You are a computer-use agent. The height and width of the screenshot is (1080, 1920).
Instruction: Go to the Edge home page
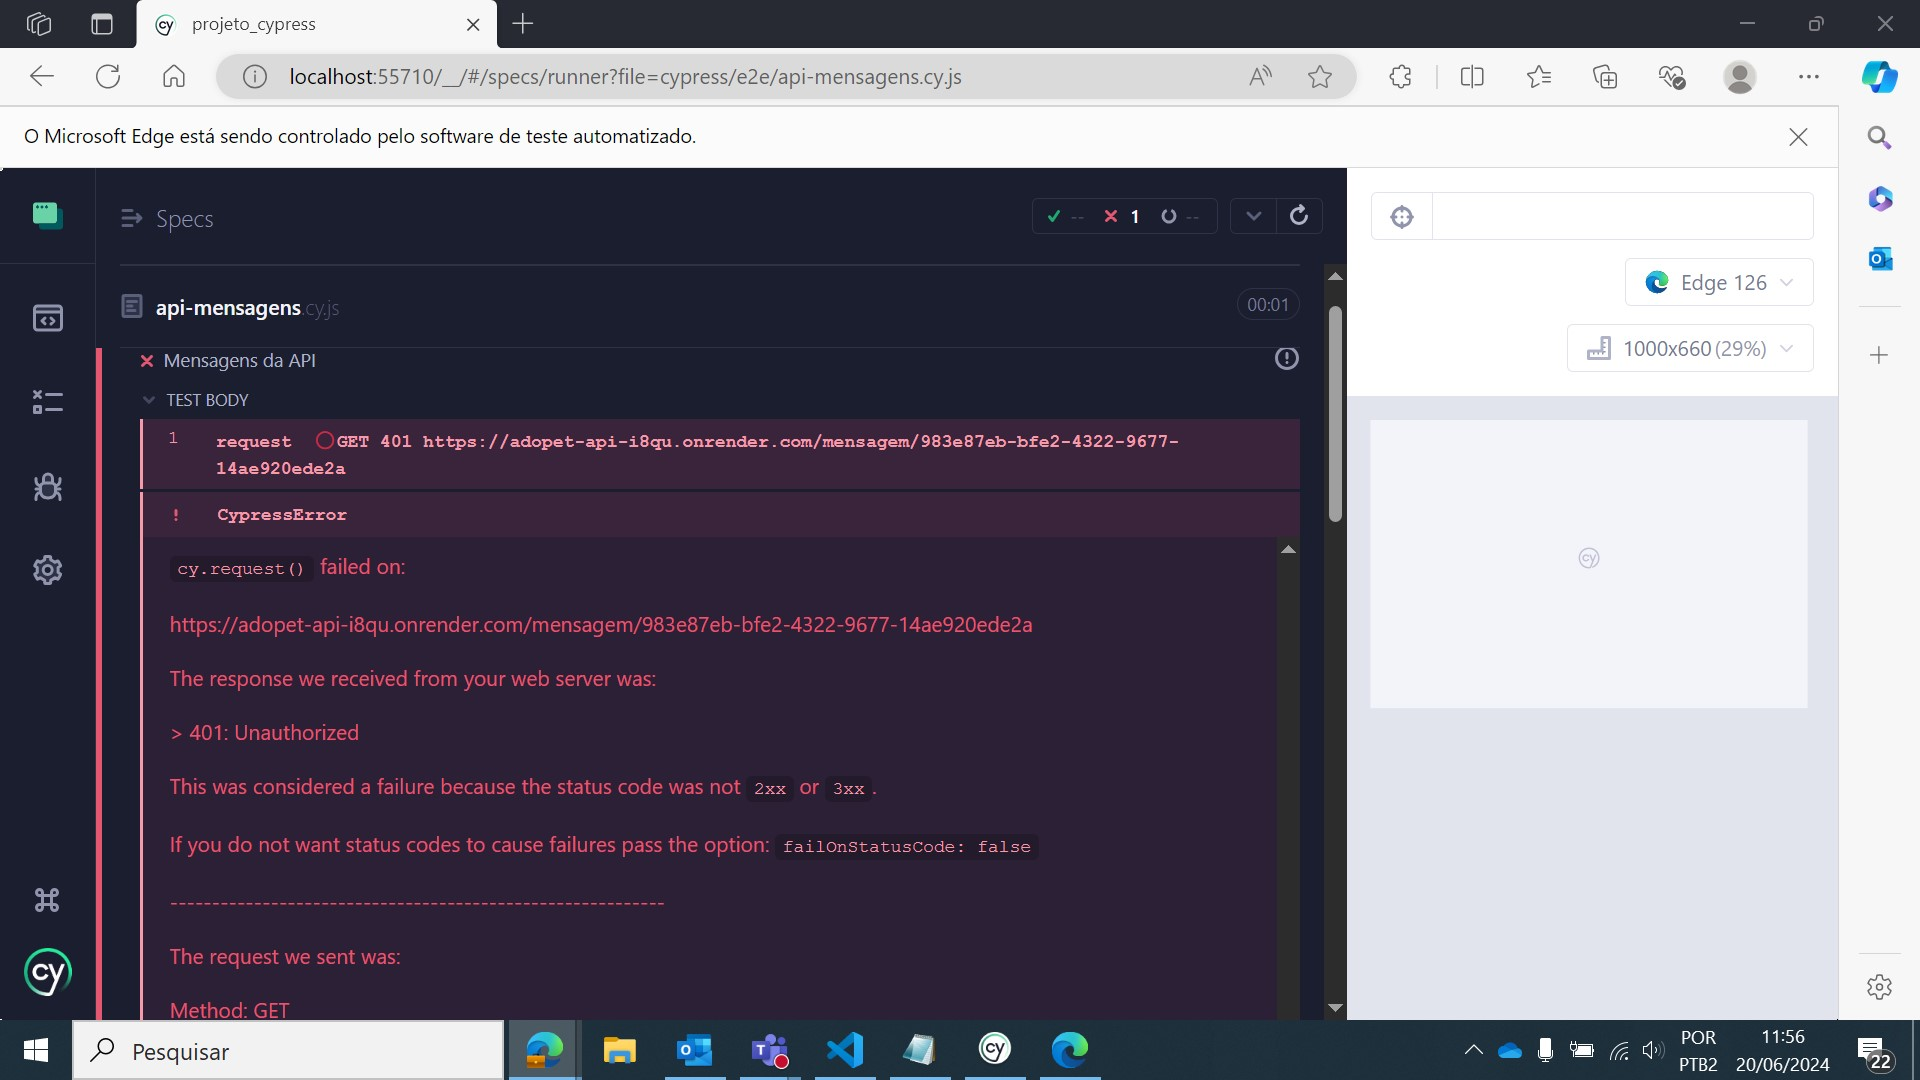pos(174,77)
